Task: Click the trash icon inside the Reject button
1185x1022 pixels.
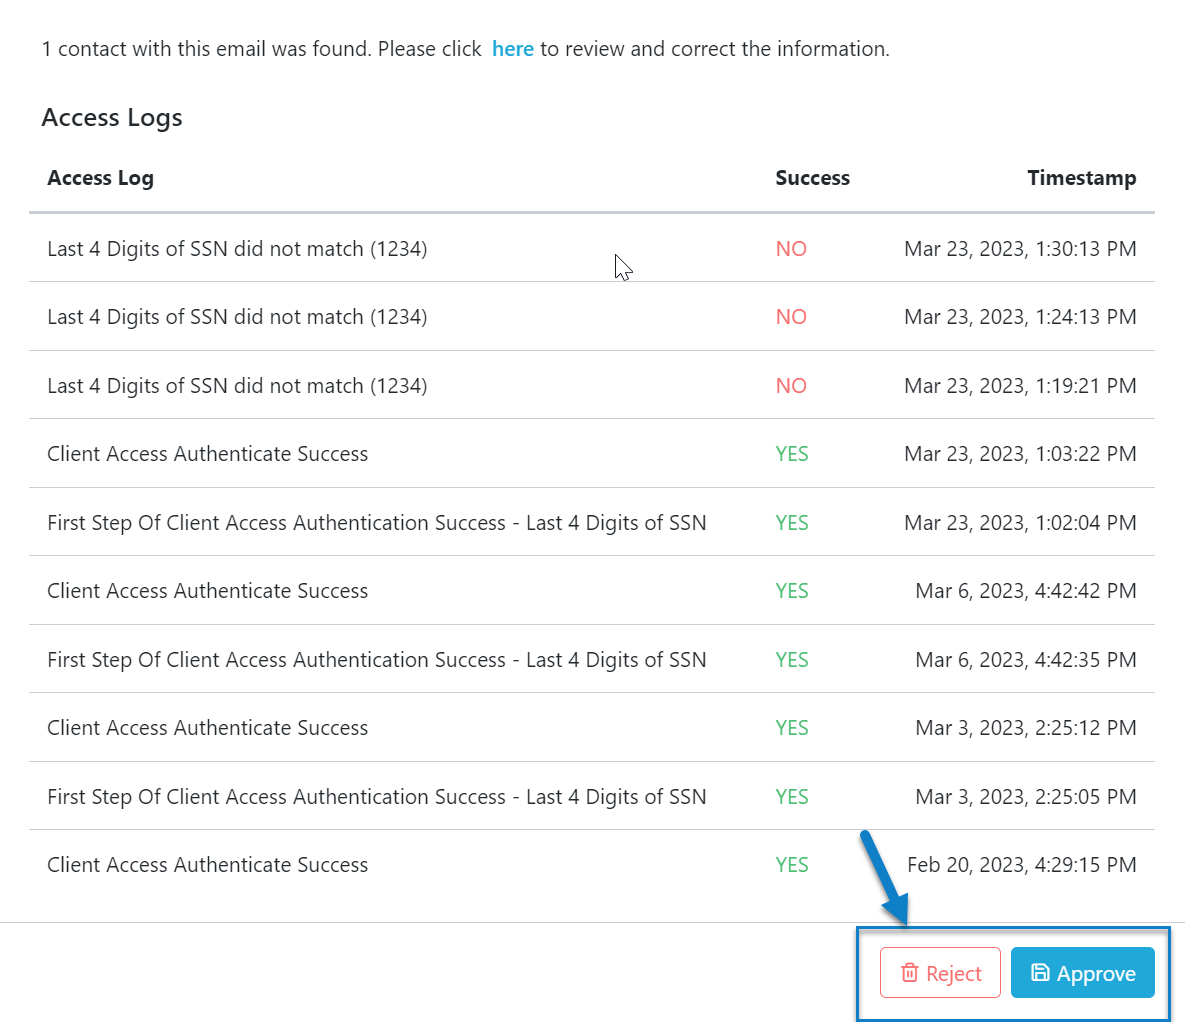Action: pyautogui.click(x=908, y=972)
